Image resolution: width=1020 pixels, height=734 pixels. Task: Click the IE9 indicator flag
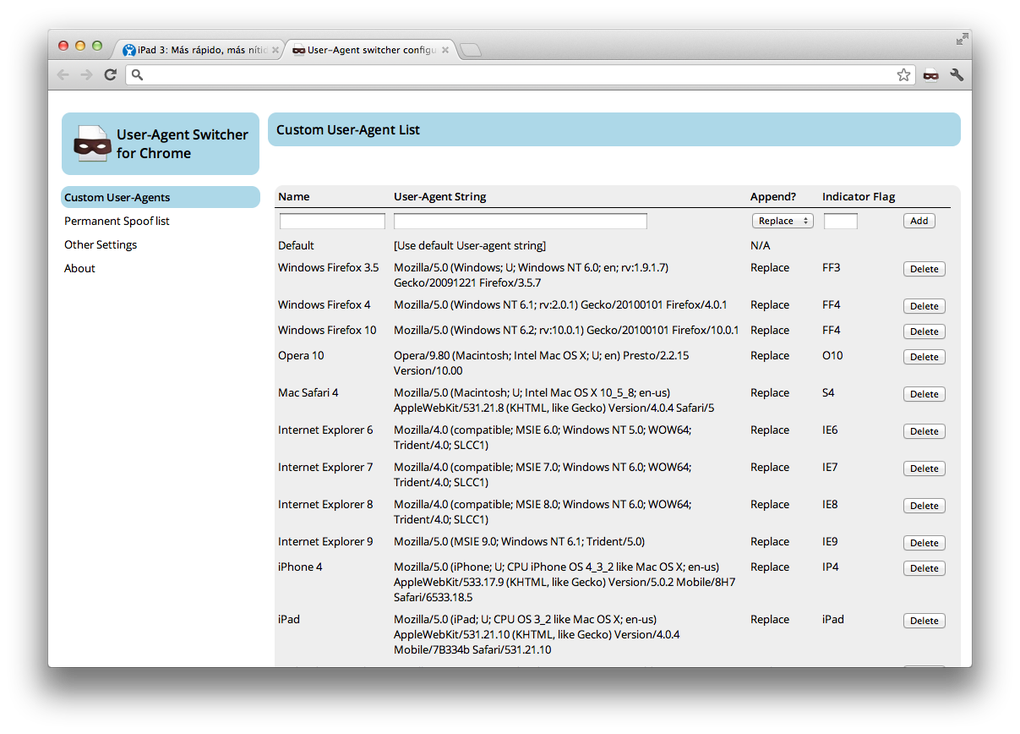click(x=830, y=541)
